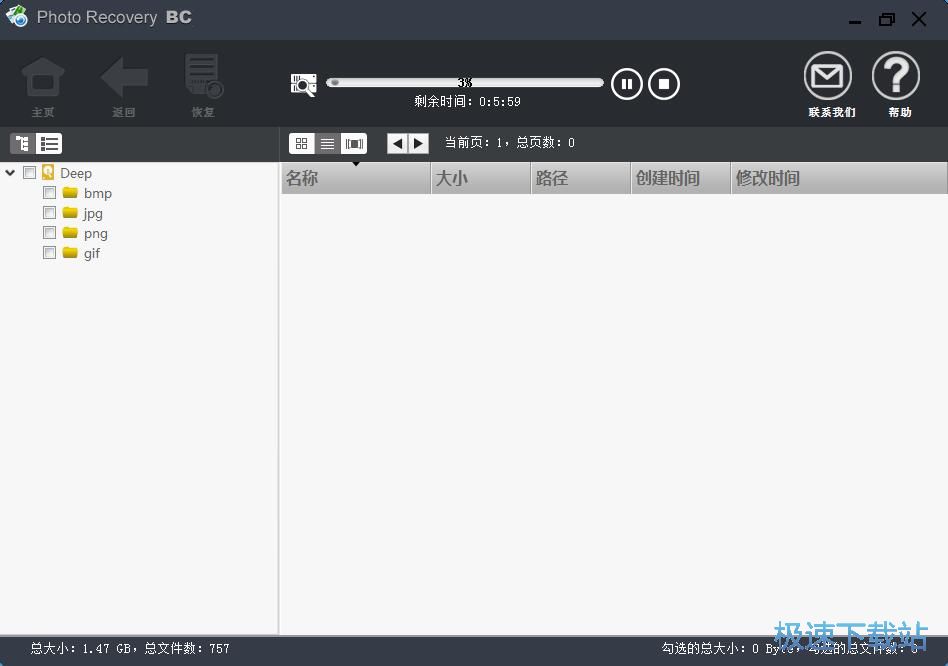Sort by the 修改时间 column header

tap(839, 178)
